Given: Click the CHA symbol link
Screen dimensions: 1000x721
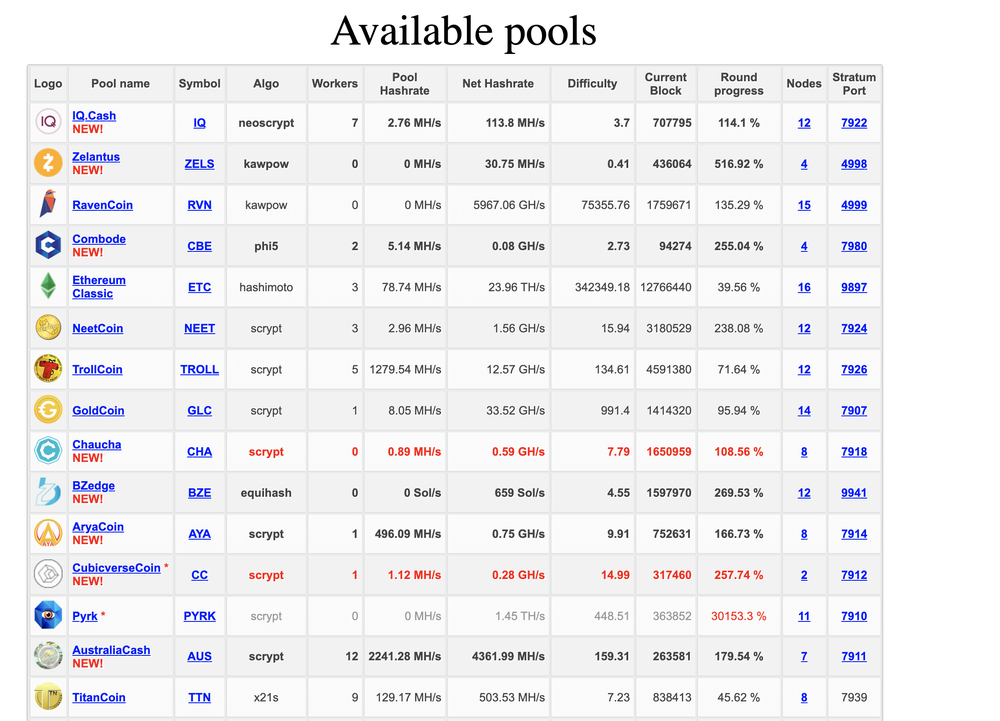Looking at the screenshot, I should click(x=200, y=452).
